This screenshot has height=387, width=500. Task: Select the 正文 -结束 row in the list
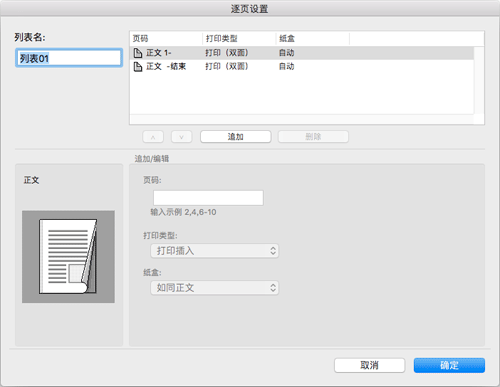pos(301,67)
